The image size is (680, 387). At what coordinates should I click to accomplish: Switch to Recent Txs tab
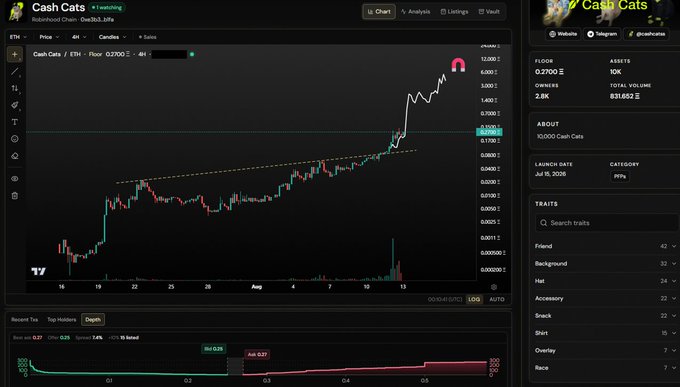pyautogui.click(x=25, y=320)
